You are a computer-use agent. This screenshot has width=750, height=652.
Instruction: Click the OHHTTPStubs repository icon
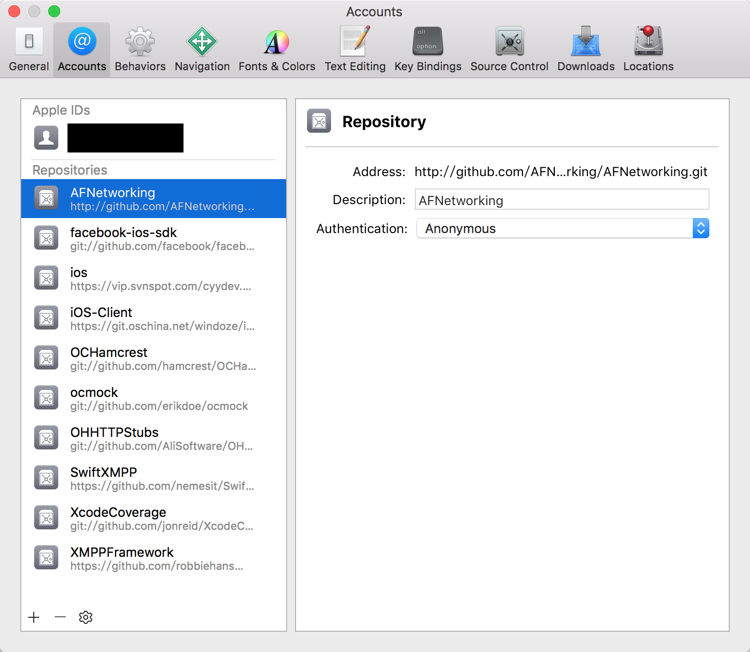(46, 438)
